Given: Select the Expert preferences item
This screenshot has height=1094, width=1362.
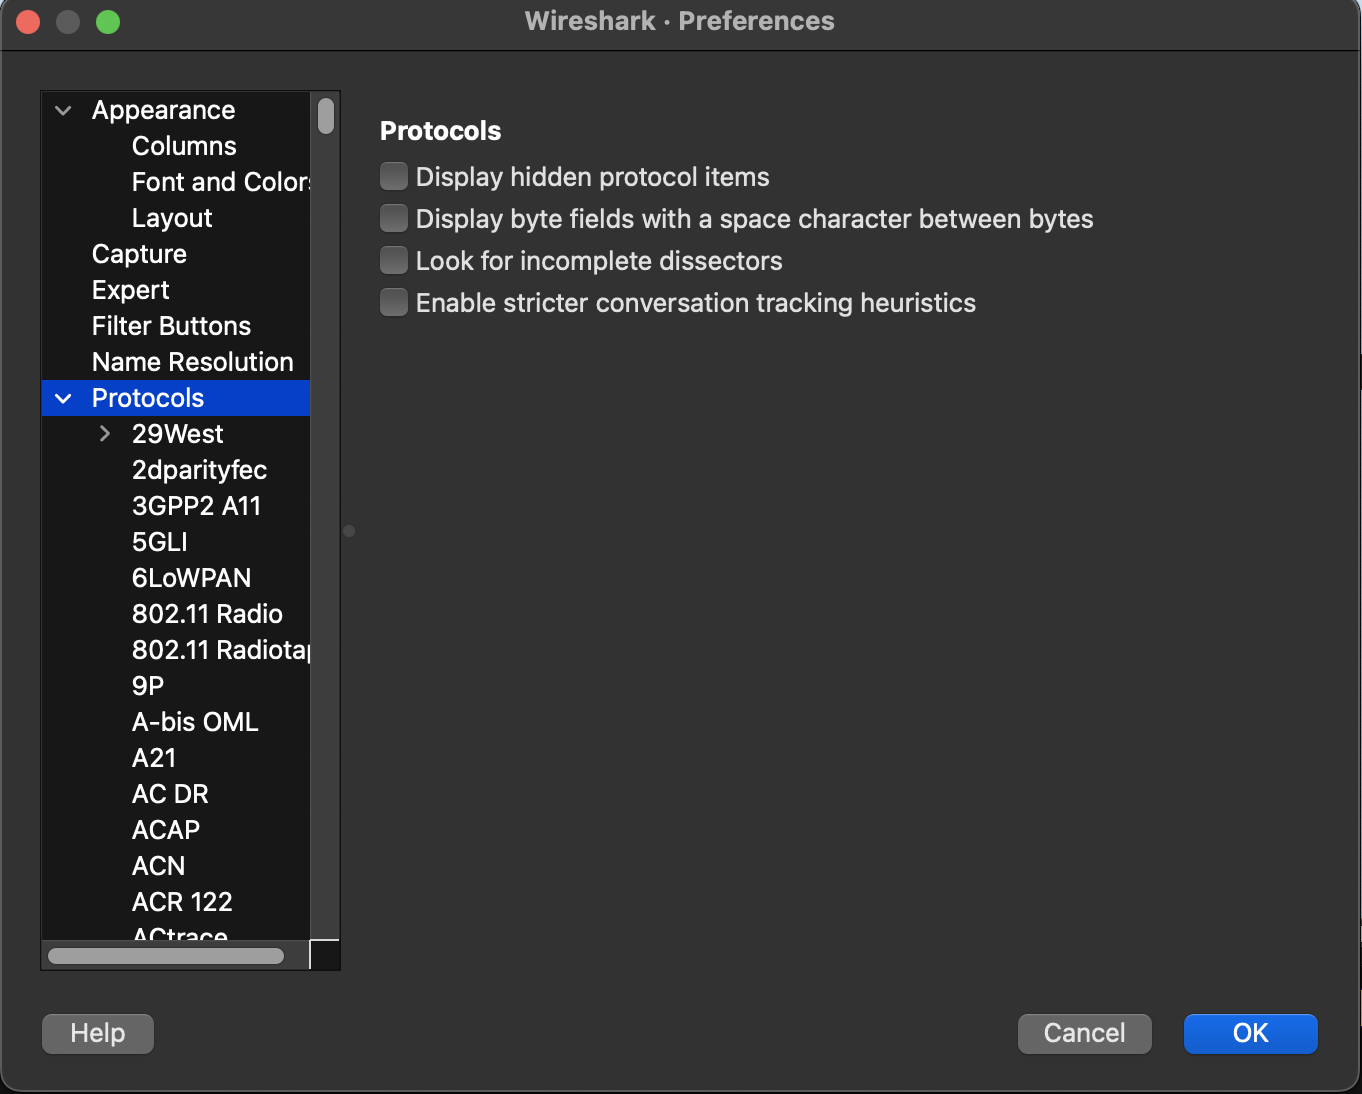Looking at the screenshot, I should pyautogui.click(x=130, y=290).
